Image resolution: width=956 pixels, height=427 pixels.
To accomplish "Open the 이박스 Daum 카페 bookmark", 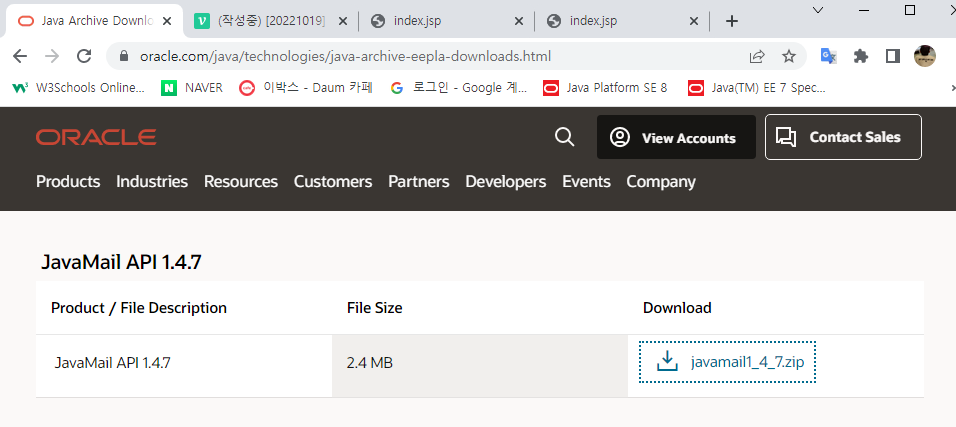I will 306,88.
